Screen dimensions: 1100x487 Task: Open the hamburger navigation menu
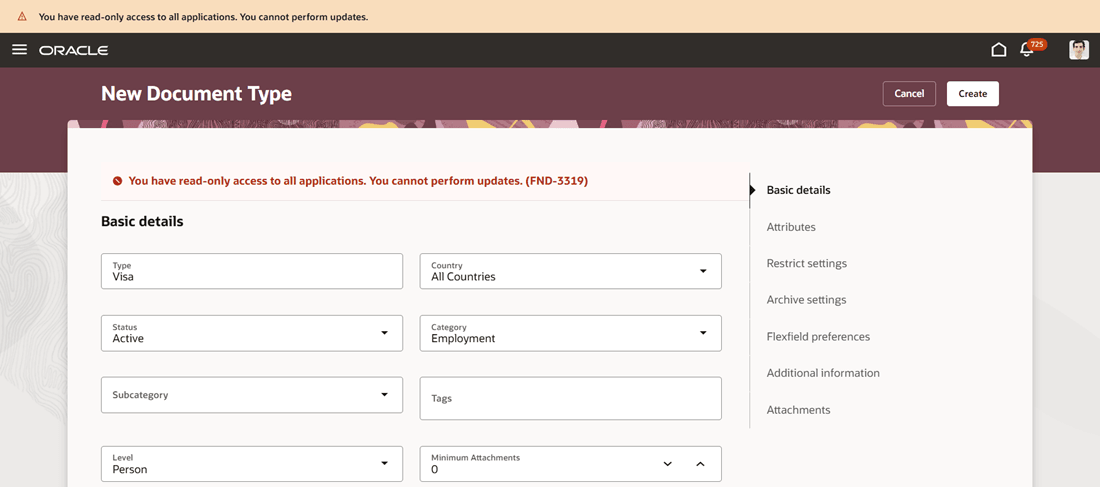[20, 50]
